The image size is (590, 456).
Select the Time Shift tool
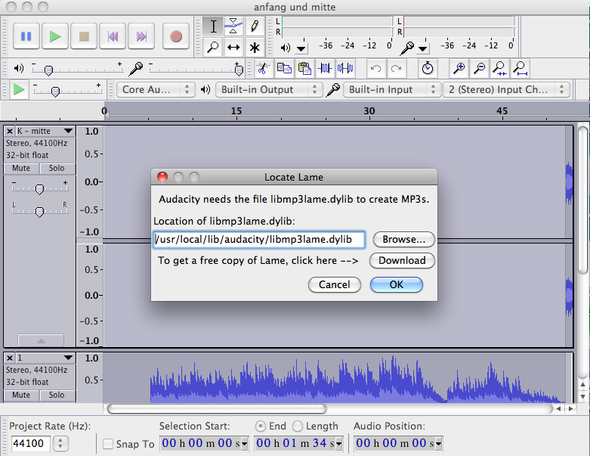pyautogui.click(x=234, y=47)
